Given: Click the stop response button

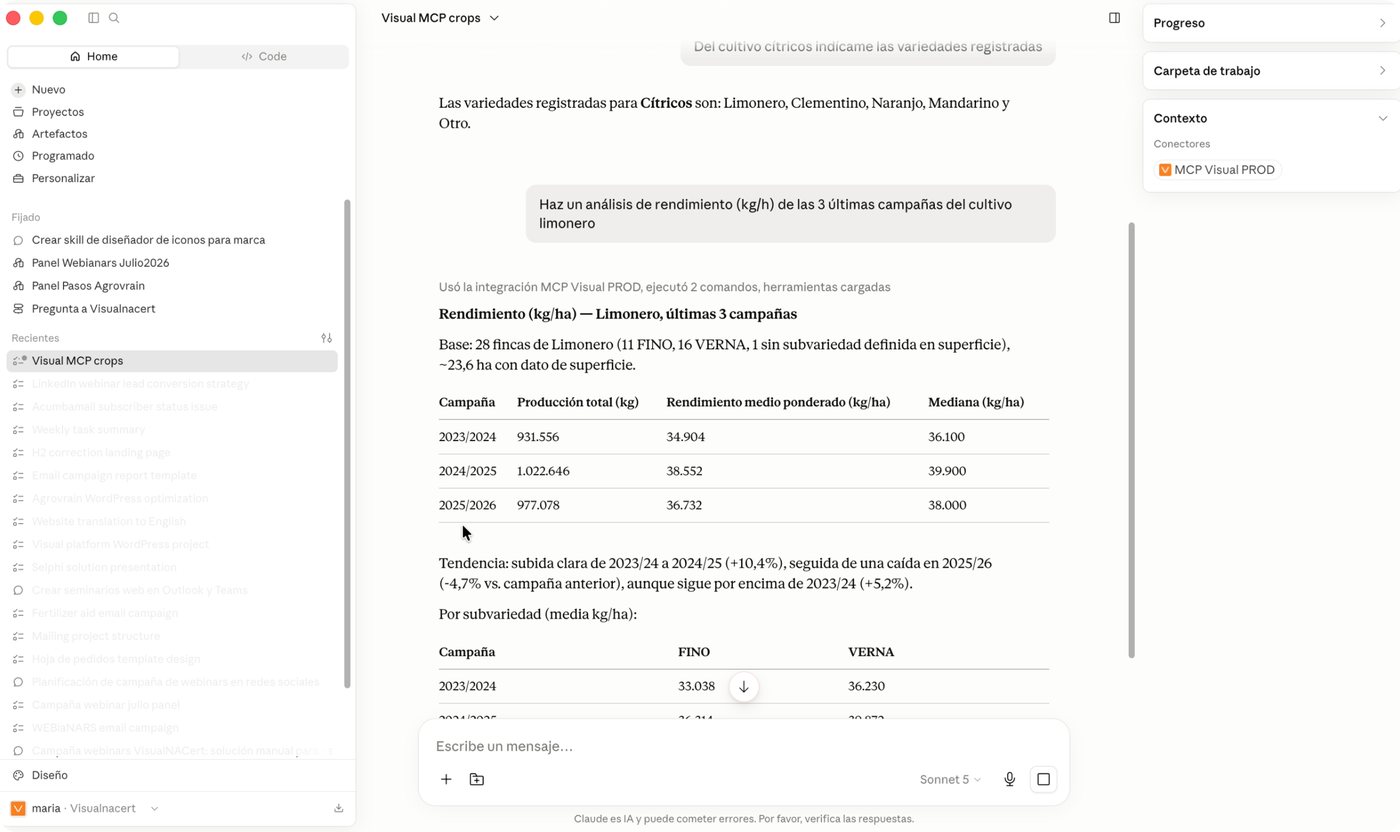Looking at the screenshot, I should pyautogui.click(x=1043, y=779).
